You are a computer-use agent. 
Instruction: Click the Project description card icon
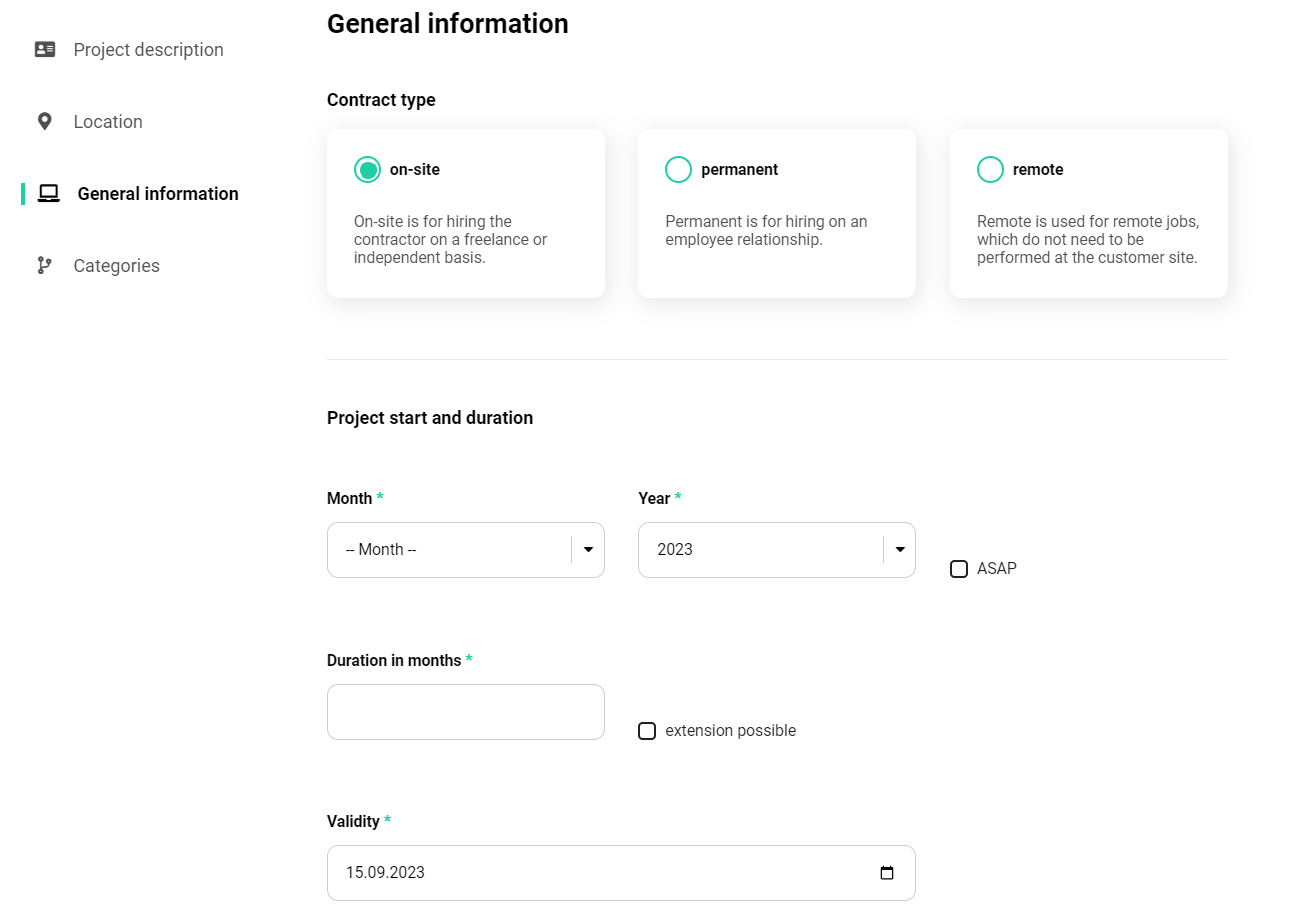[x=45, y=48]
